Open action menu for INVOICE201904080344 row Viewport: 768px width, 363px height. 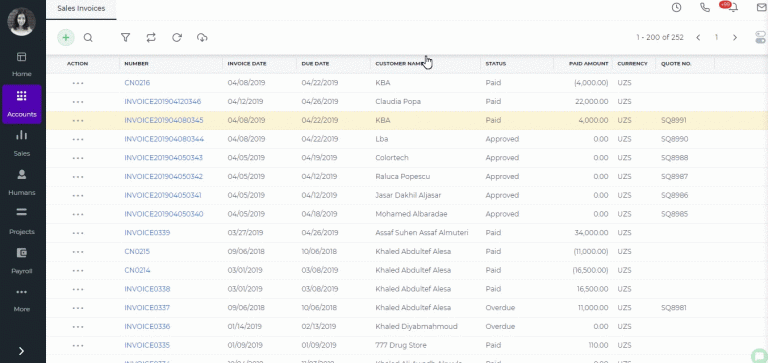(x=78, y=139)
